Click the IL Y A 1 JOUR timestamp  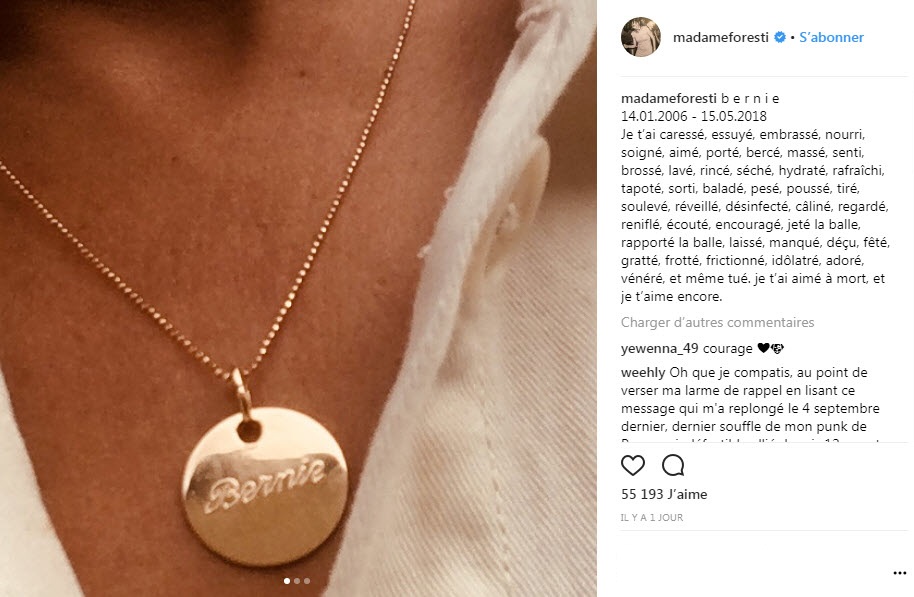(652, 518)
